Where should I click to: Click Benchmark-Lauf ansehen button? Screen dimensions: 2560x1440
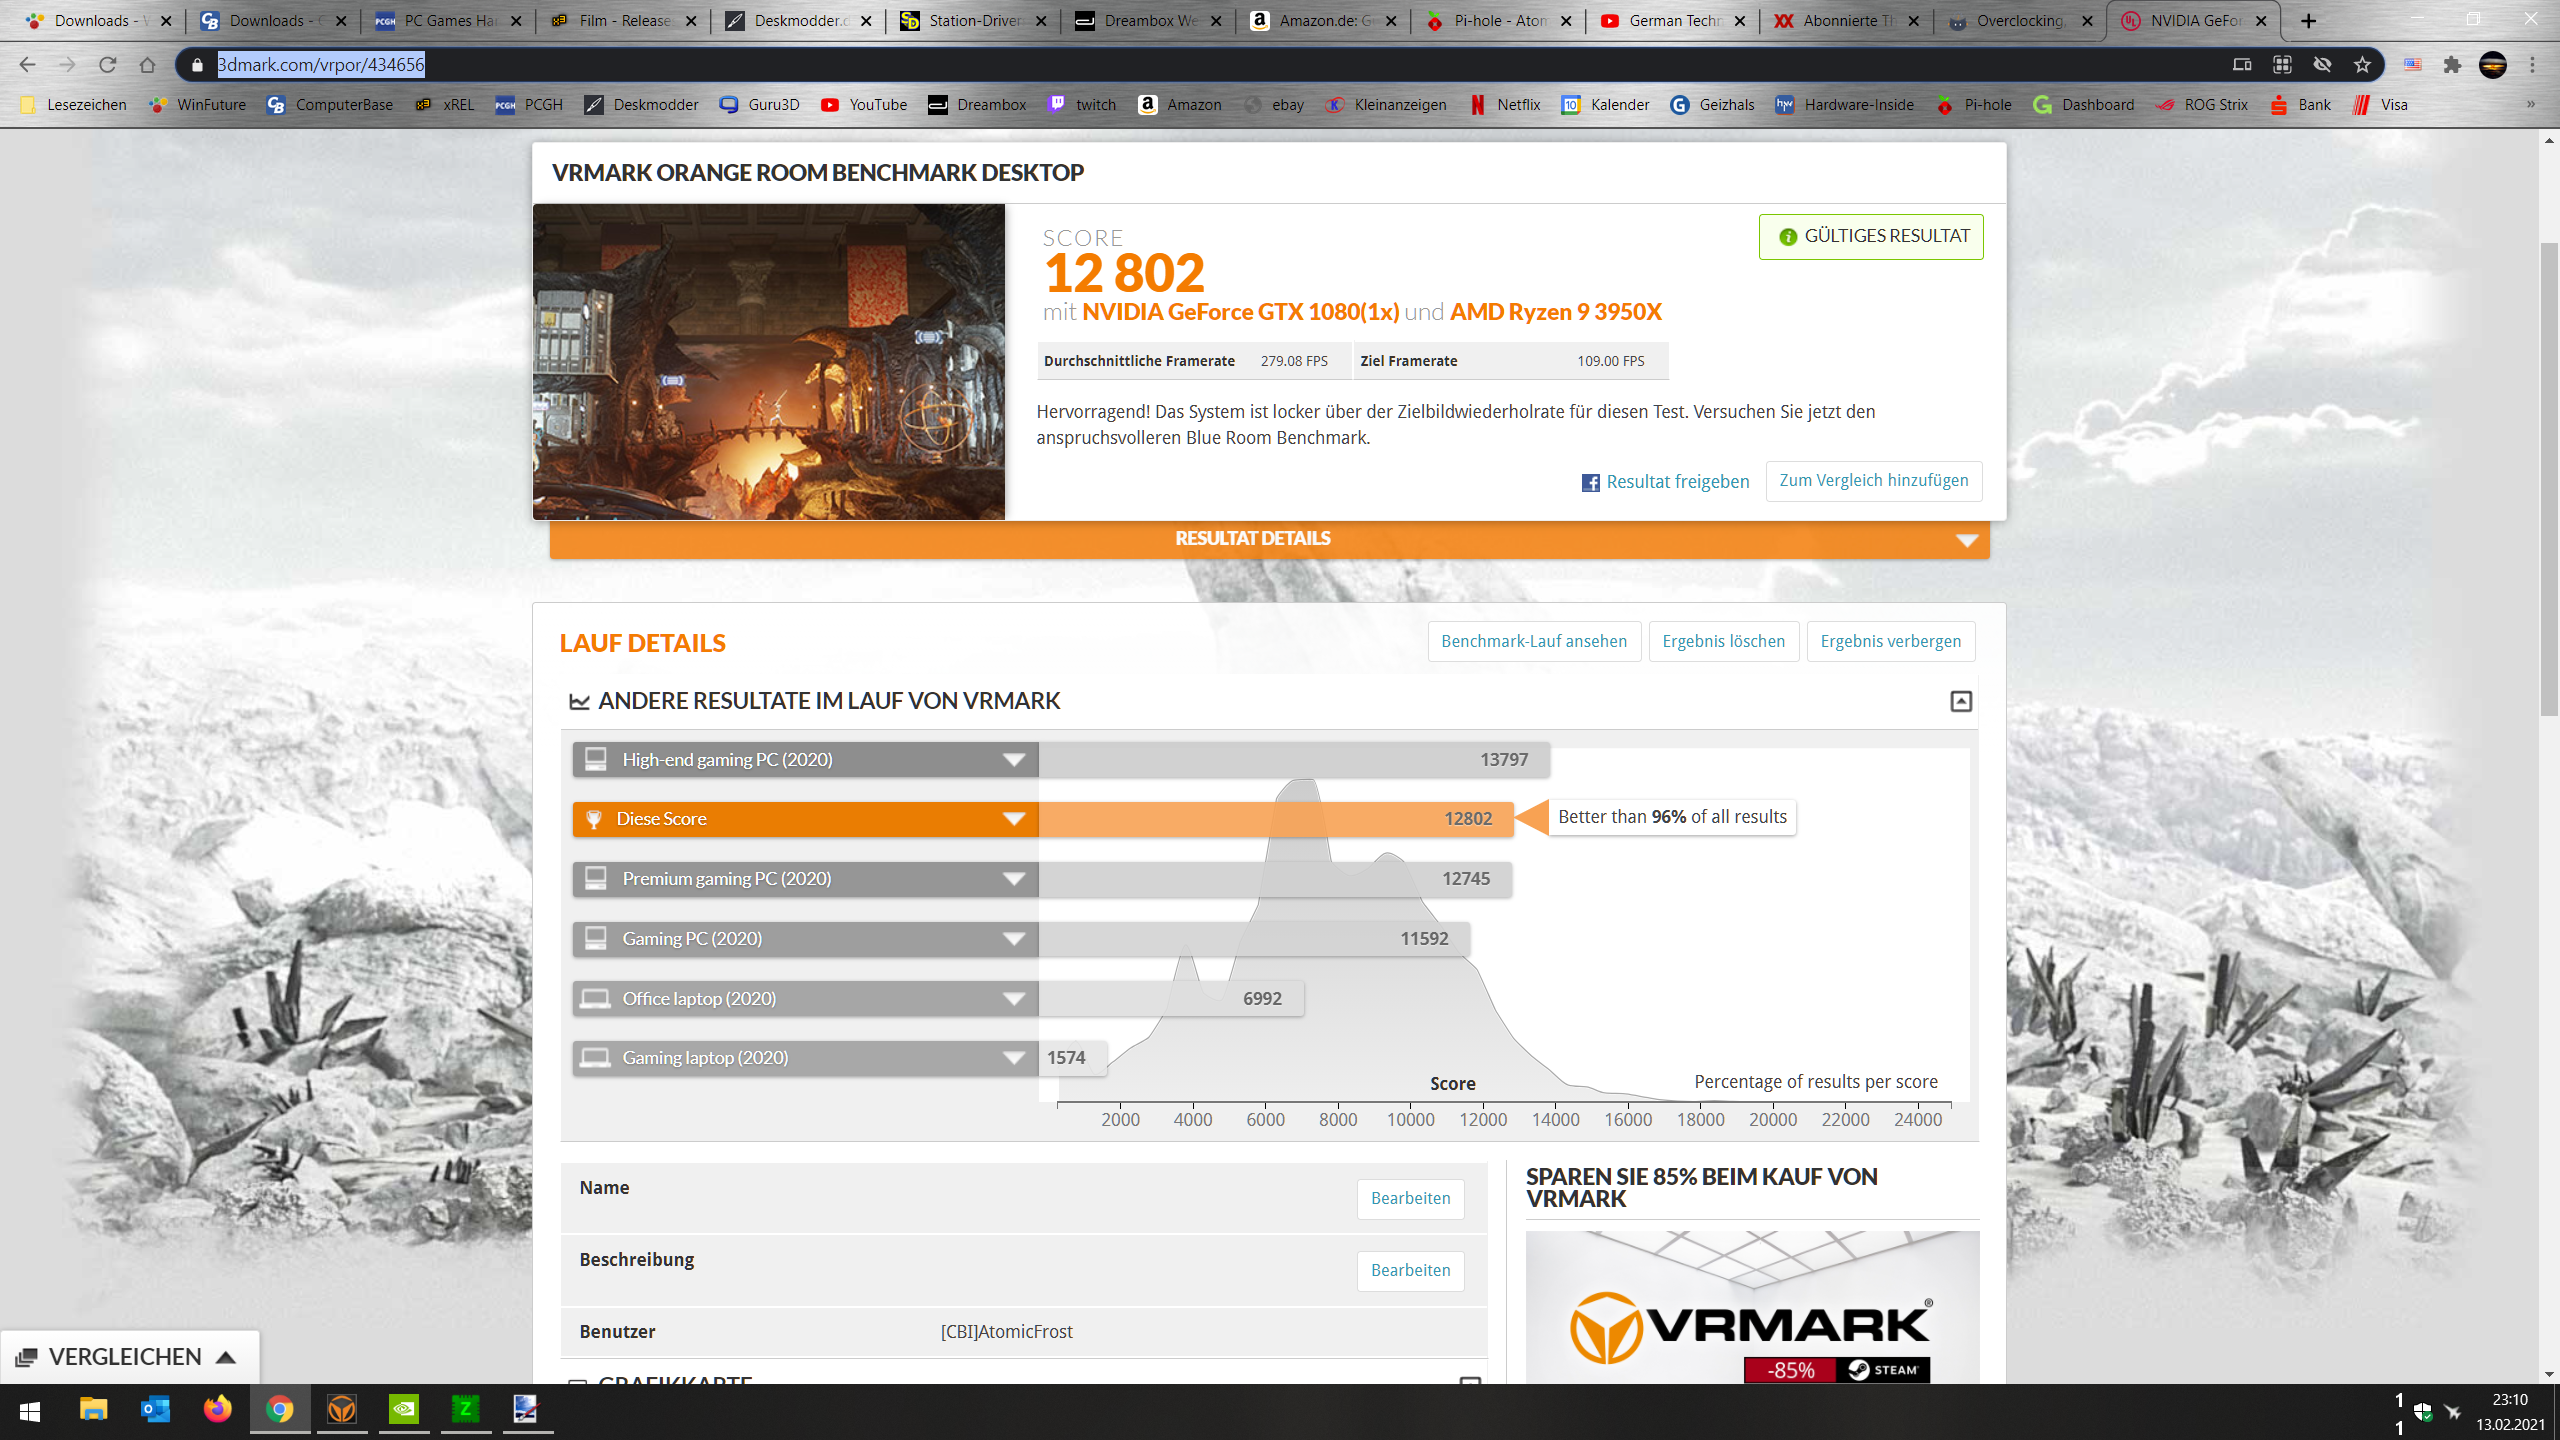tap(1534, 642)
